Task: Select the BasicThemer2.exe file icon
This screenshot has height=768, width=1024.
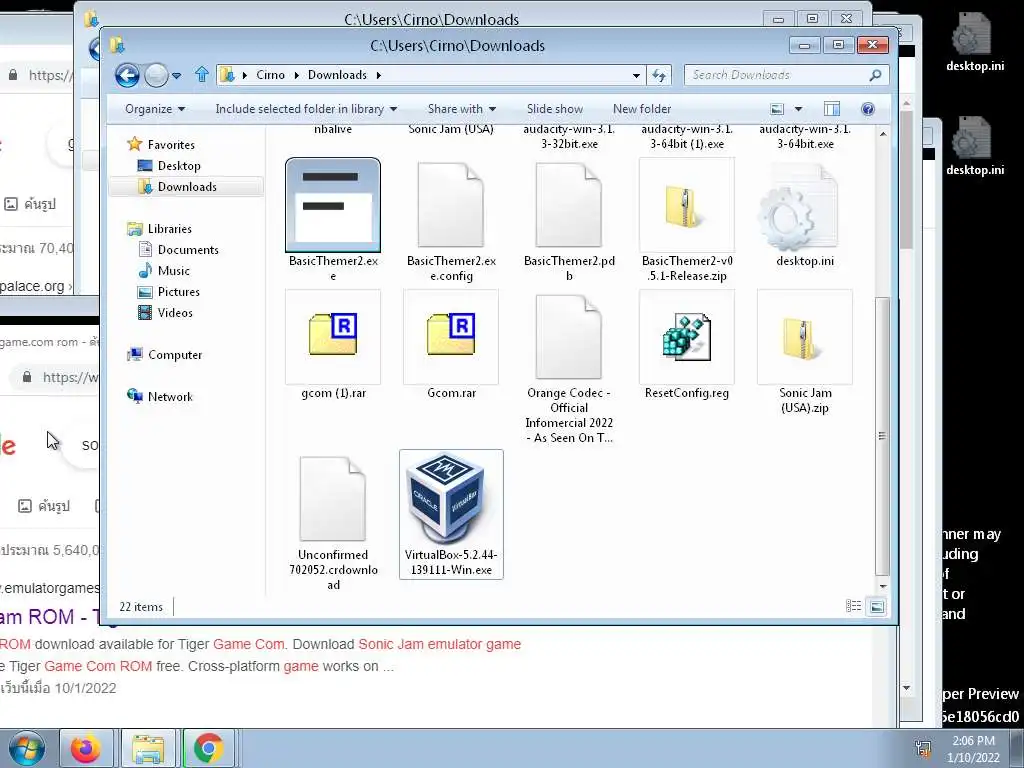Action: pos(333,205)
